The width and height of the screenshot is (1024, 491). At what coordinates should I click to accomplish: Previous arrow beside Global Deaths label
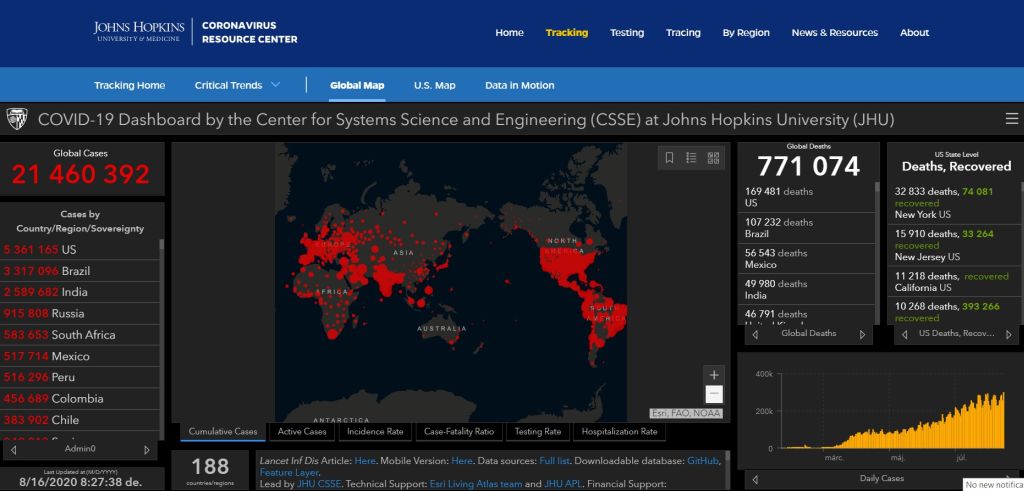[x=755, y=334]
